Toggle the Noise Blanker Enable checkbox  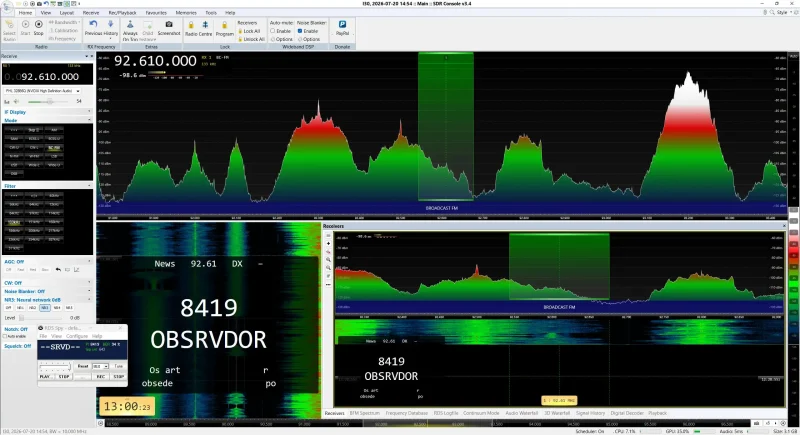[300, 31]
